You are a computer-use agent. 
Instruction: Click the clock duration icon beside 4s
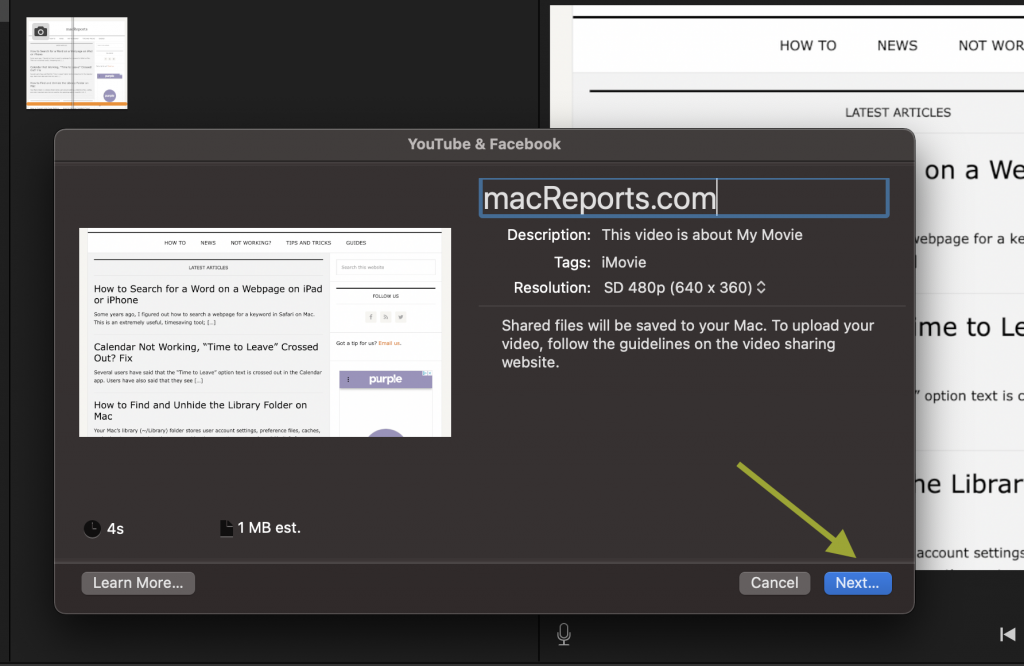(92, 529)
